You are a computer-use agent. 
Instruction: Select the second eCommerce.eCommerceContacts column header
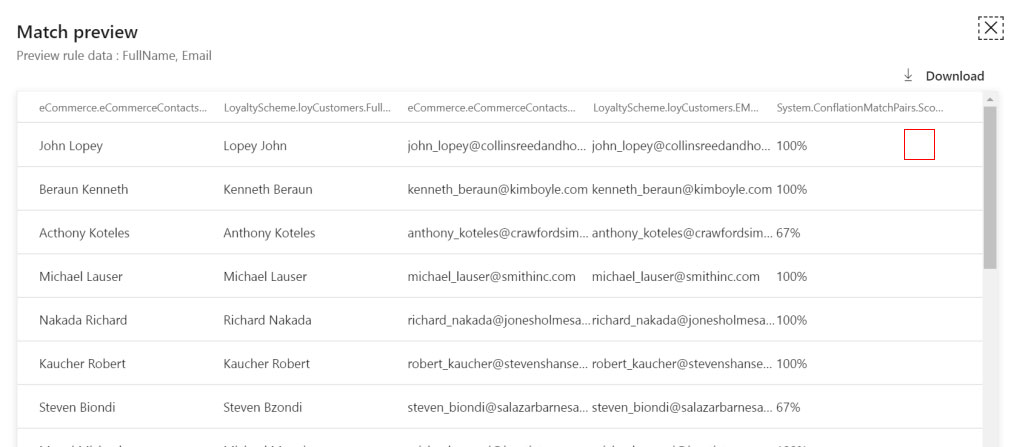[x=492, y=107]
